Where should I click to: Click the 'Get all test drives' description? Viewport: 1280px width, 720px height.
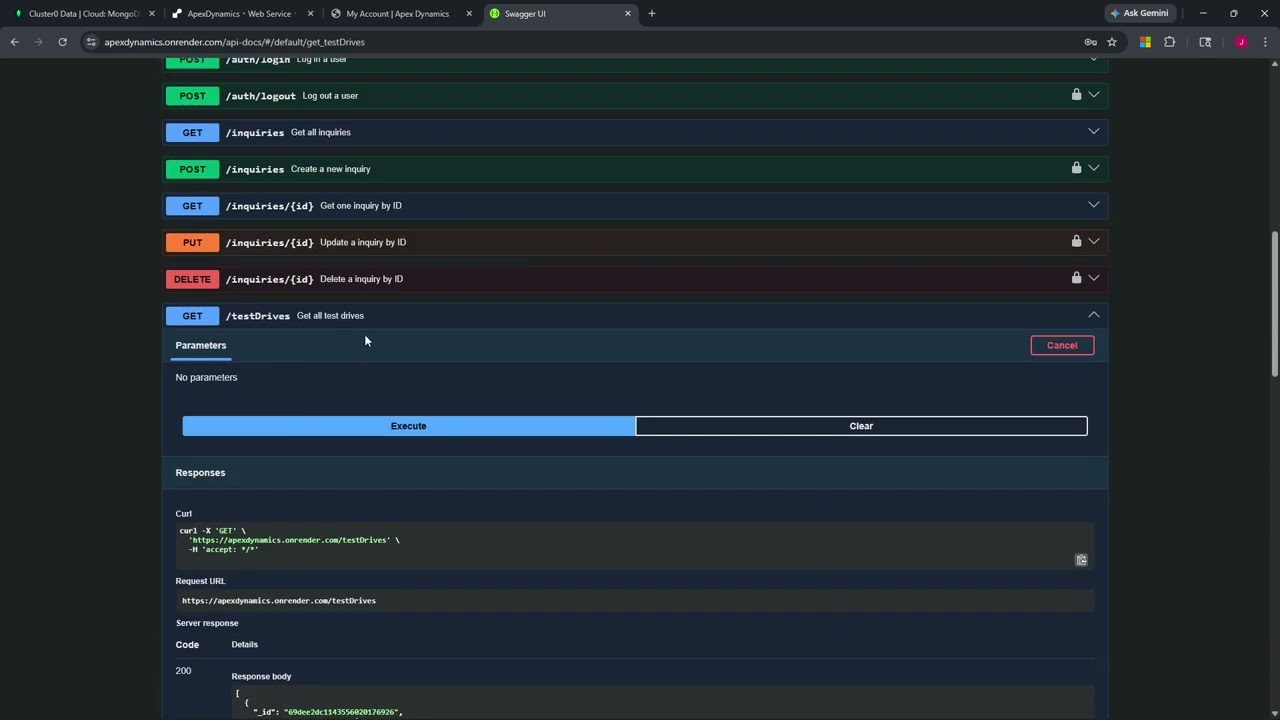coord(330,315)
